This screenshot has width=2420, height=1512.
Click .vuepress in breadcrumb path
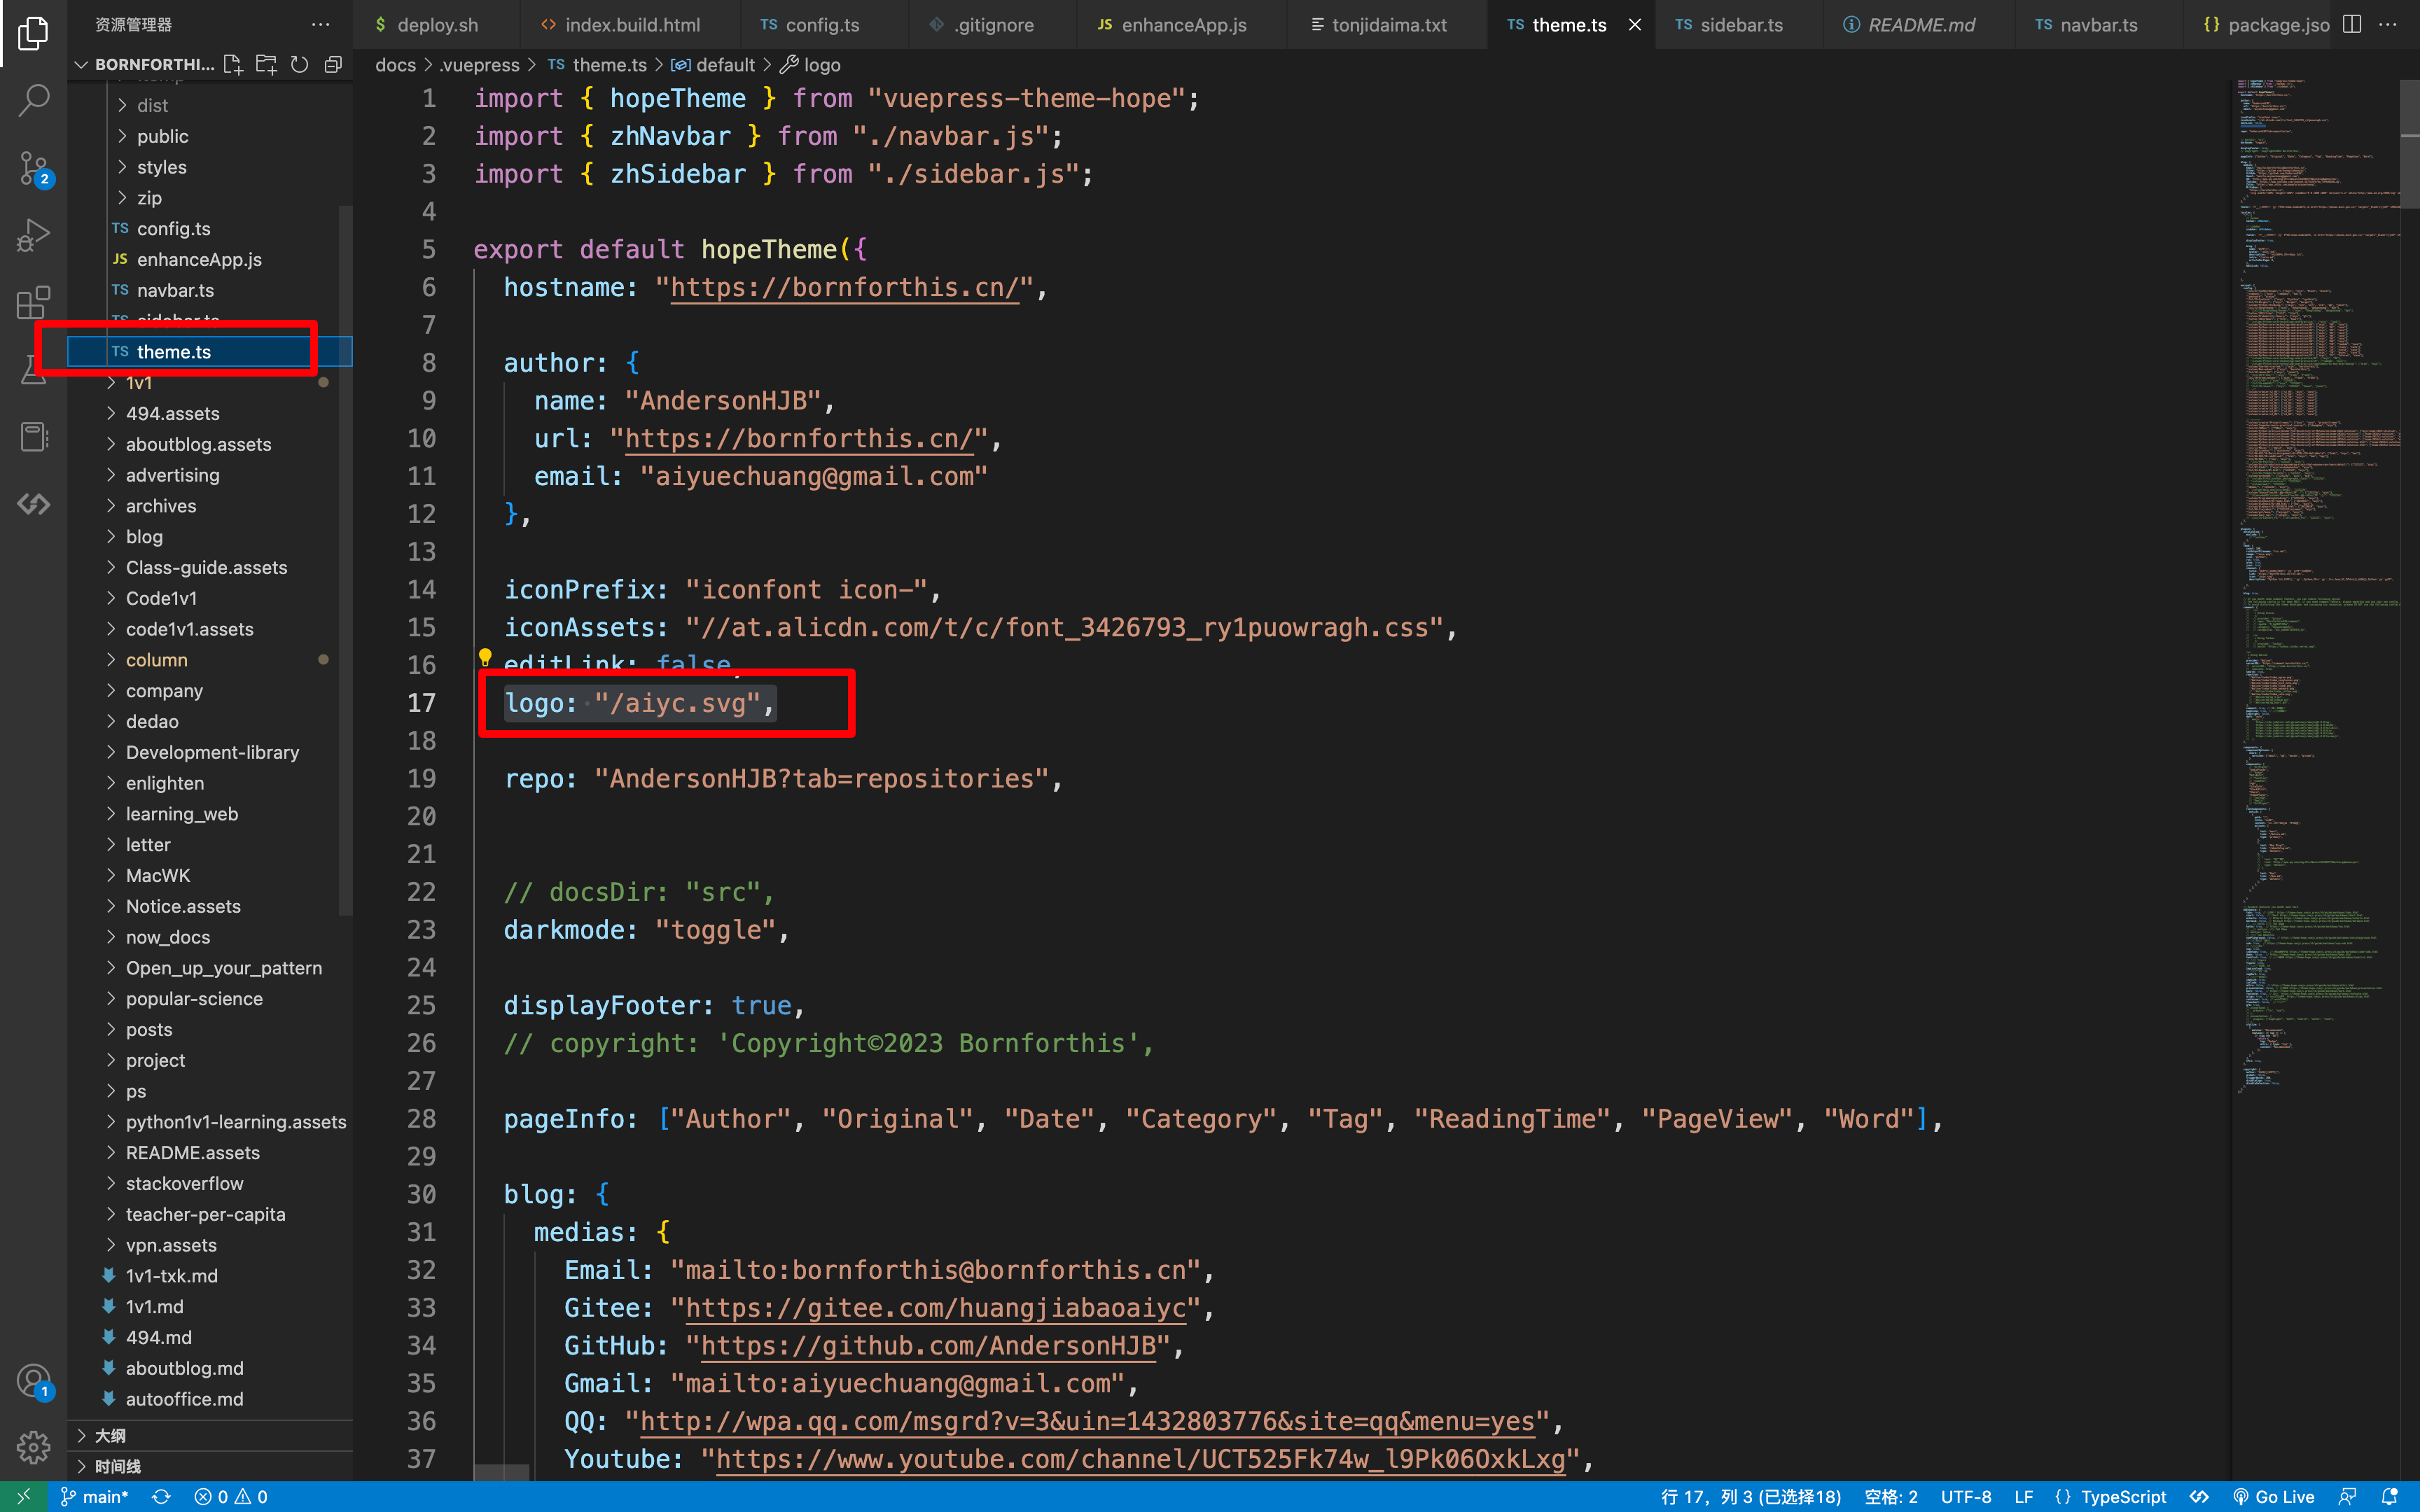pyautogui.click(x=479, y=65)
